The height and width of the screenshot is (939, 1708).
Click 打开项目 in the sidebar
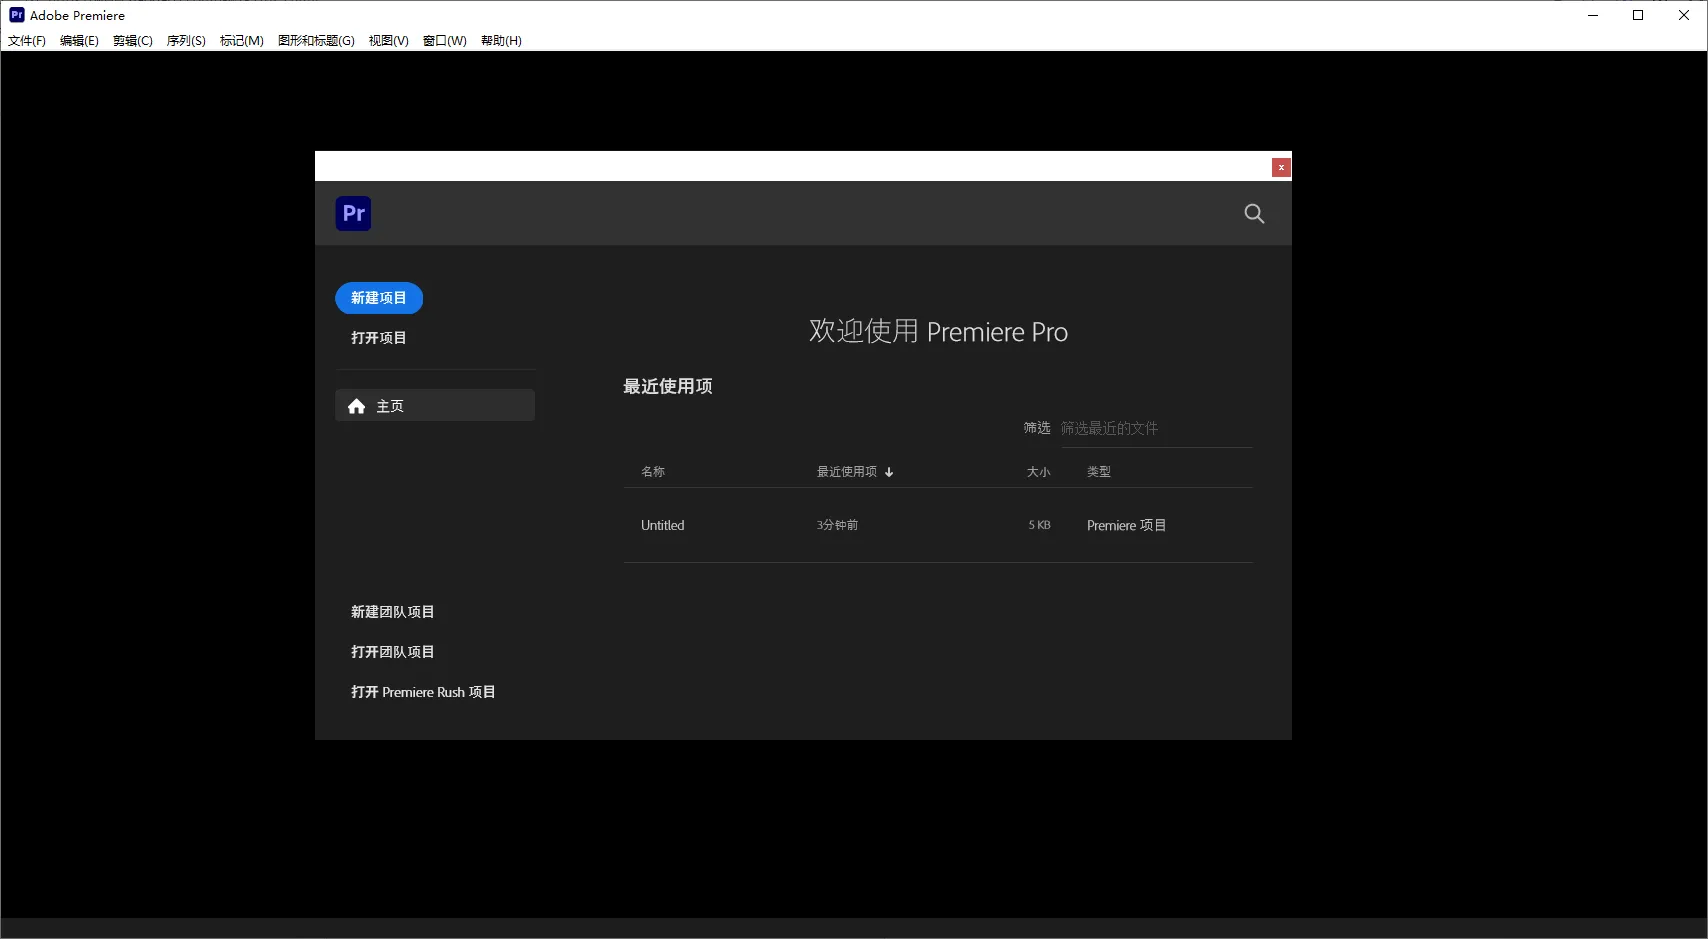tap(377, 337)
